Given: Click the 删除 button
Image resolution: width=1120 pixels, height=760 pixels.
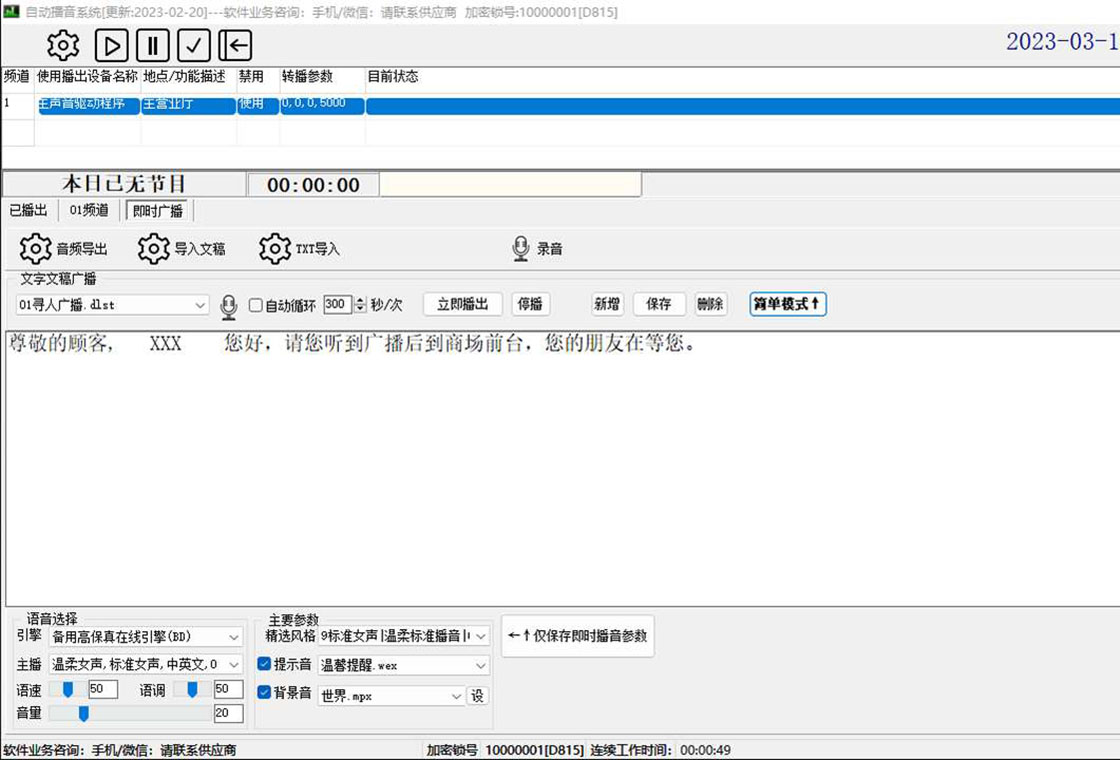Looking at the screenshot, I should [x=710, y=304].
